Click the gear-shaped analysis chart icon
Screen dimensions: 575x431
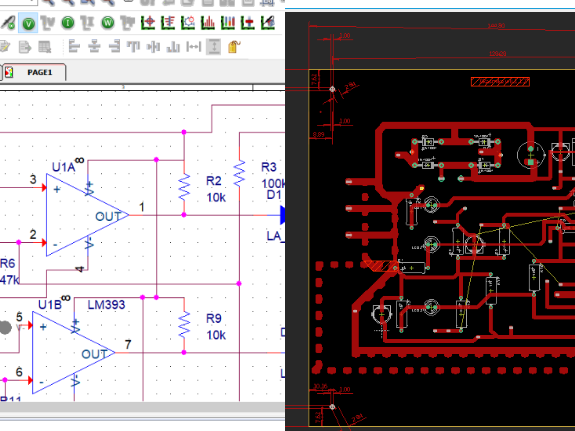[x=188, y=23]
